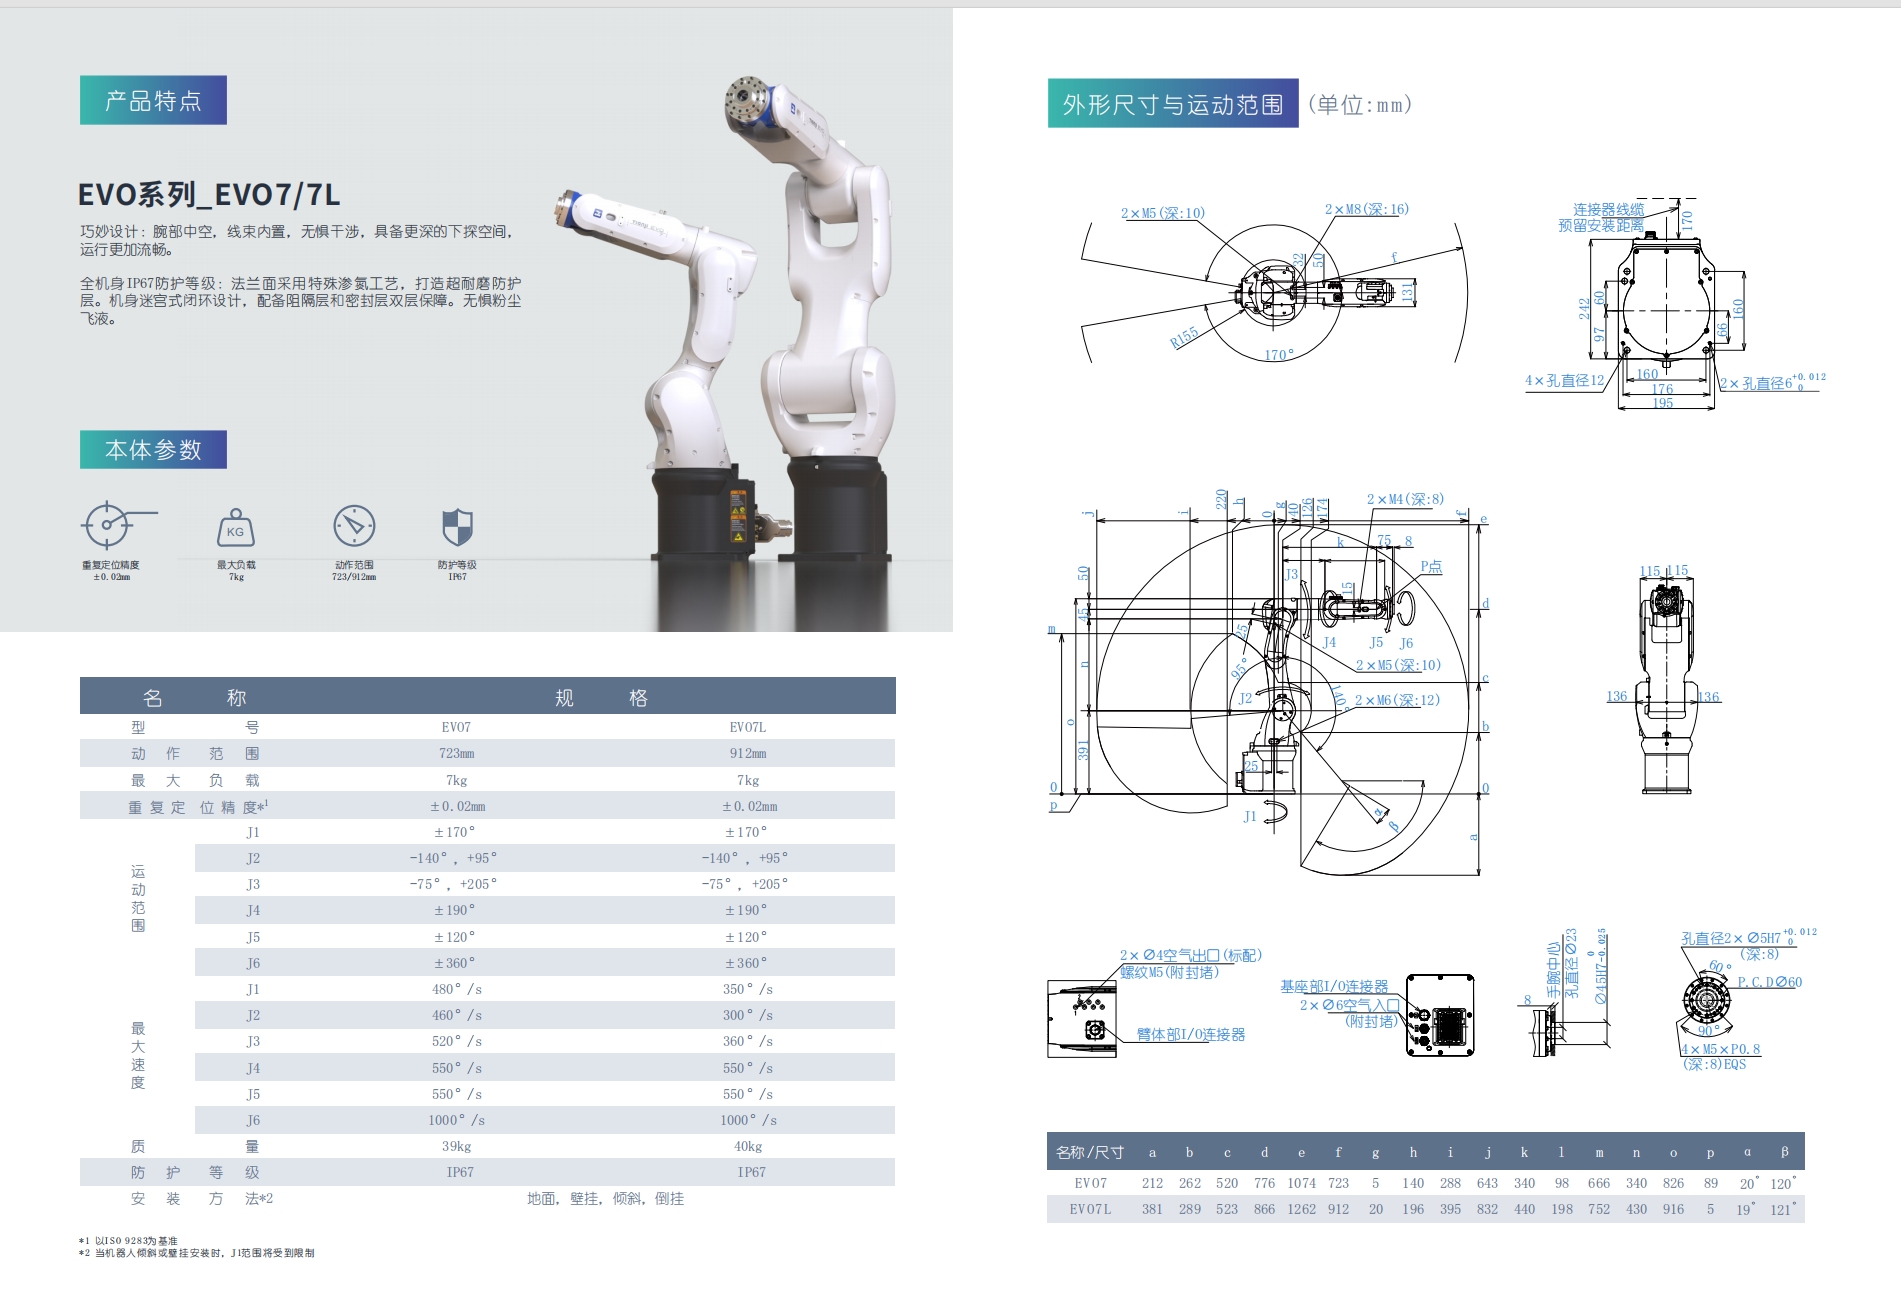The height and width of the screenshot is (1299, 1901).
Task: Click the 外形尺寸与运动范围 section banner
Action: coord(1172,104)
